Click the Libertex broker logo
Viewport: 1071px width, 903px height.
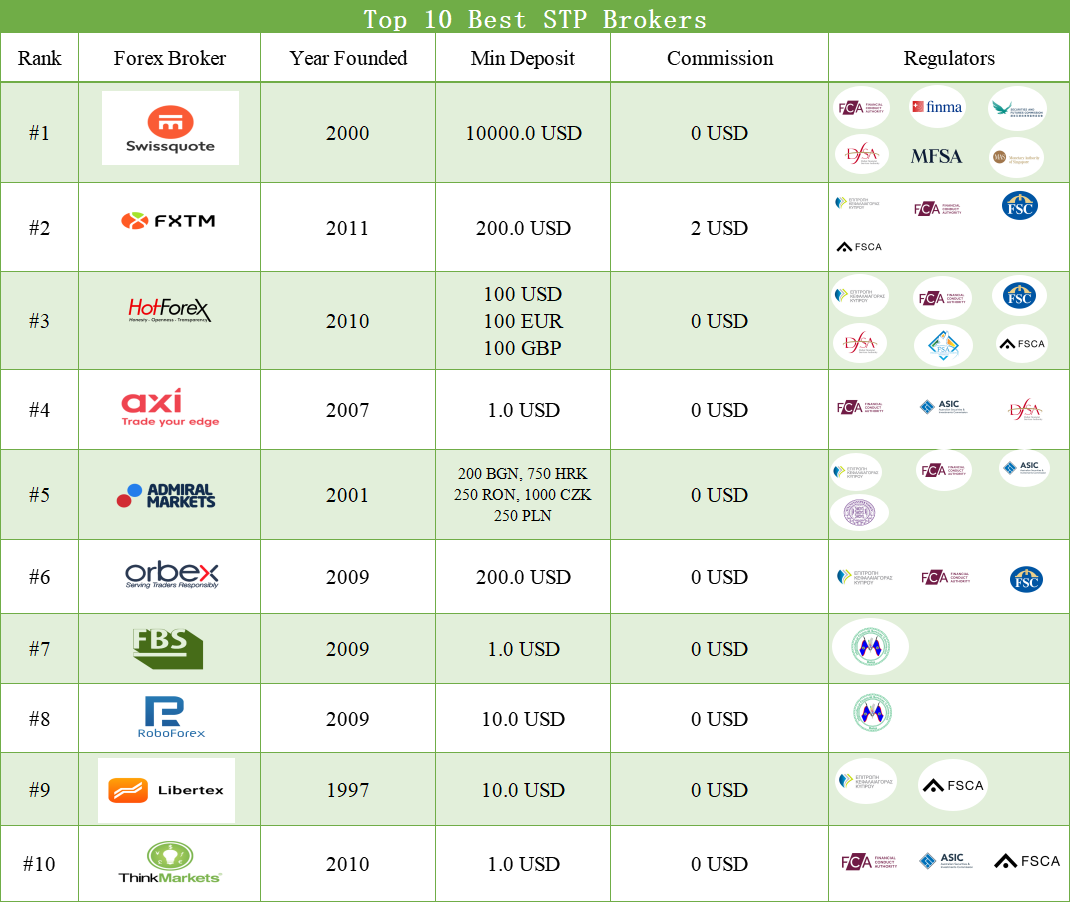pyautogui.click(x=167, y=790)
